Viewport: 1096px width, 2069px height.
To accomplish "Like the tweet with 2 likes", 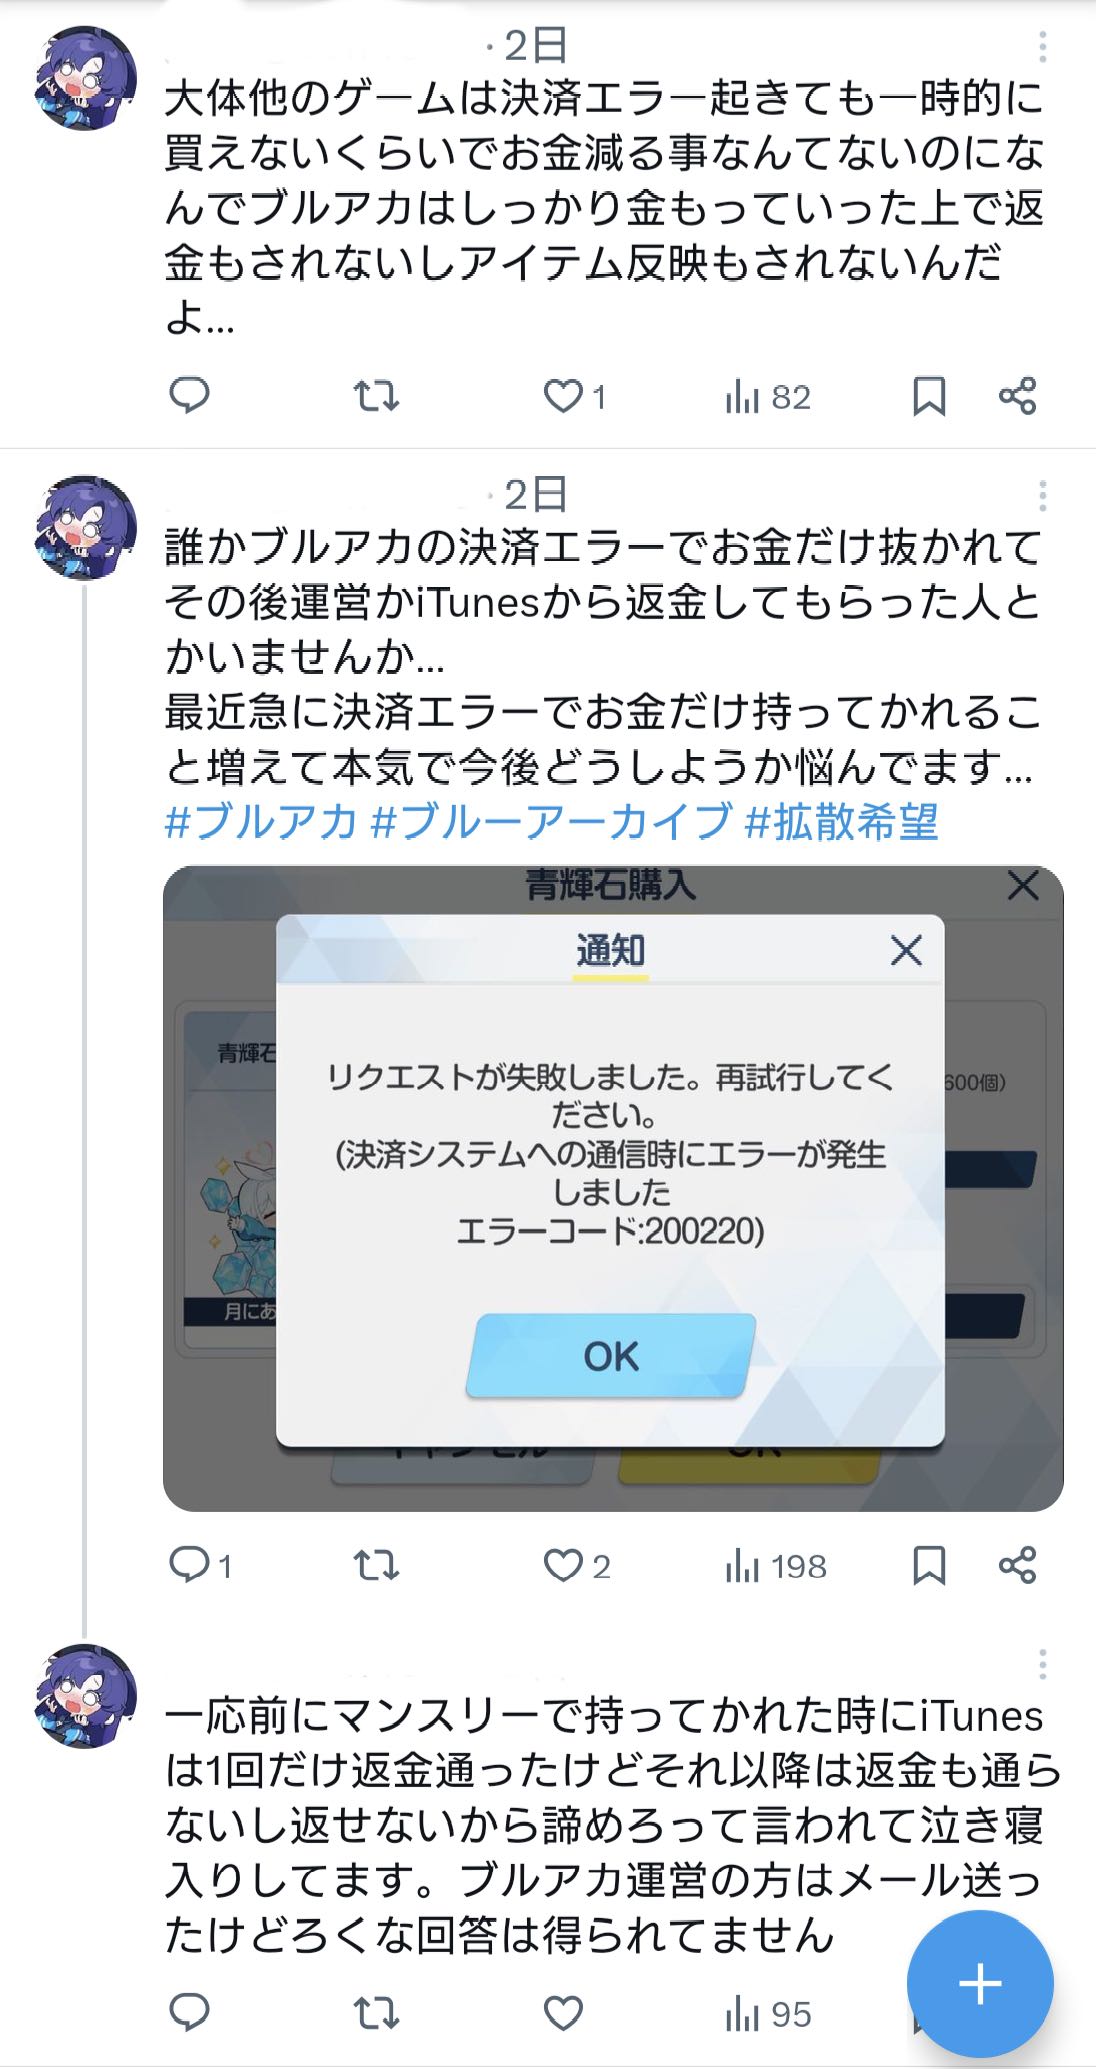I will 577,1565.
